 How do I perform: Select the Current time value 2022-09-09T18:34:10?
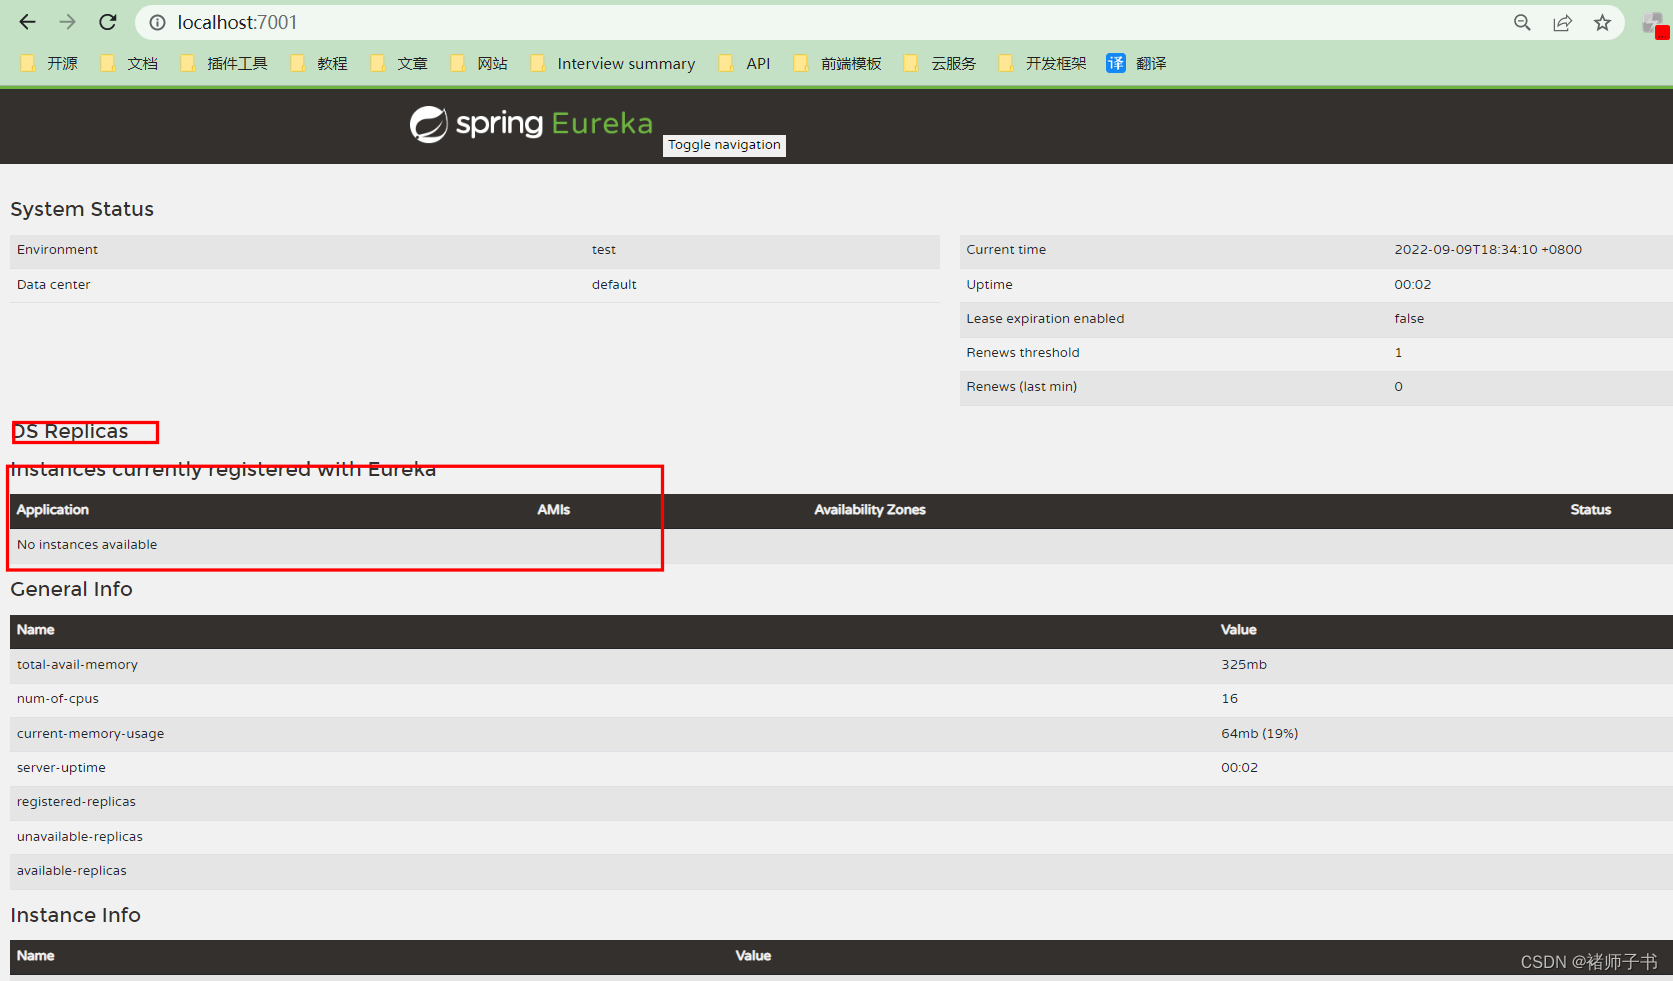tap(1488, 250)
